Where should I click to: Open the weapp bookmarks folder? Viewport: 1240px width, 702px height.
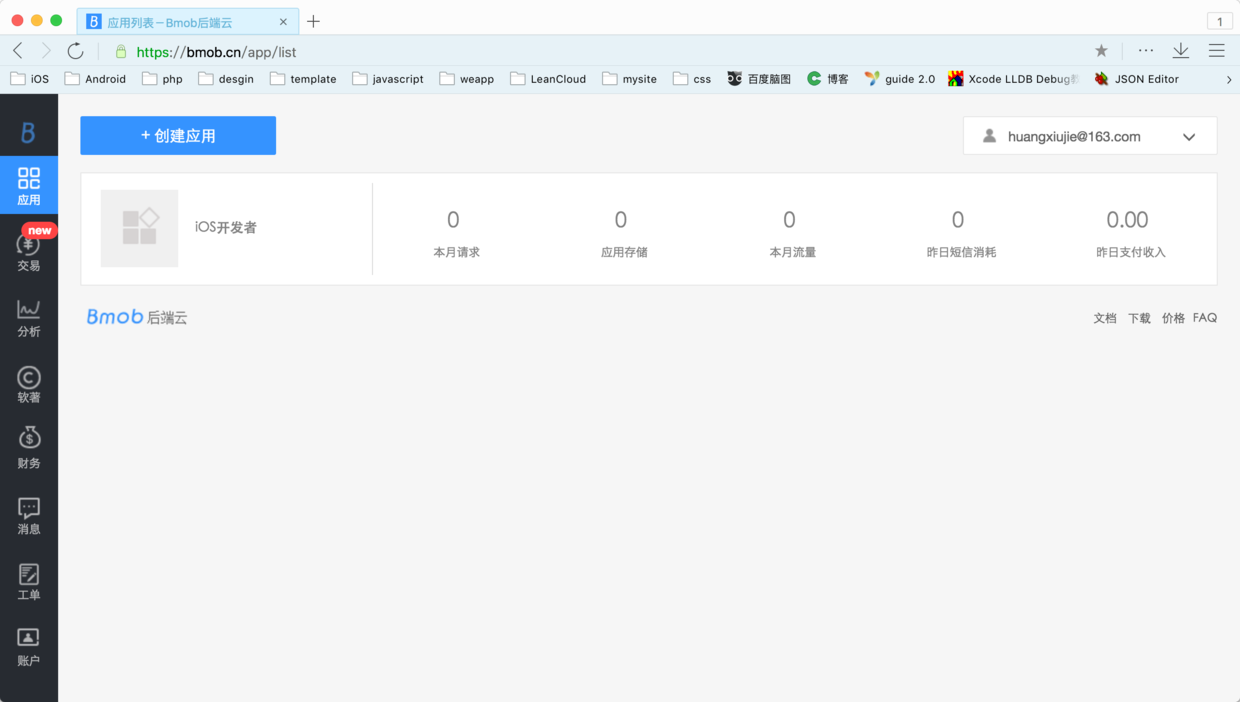(x=467, y=79)
